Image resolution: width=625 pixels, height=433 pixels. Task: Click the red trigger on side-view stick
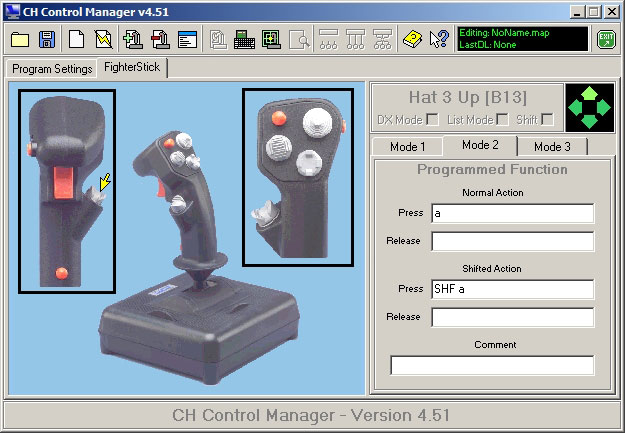click(63, 183)
